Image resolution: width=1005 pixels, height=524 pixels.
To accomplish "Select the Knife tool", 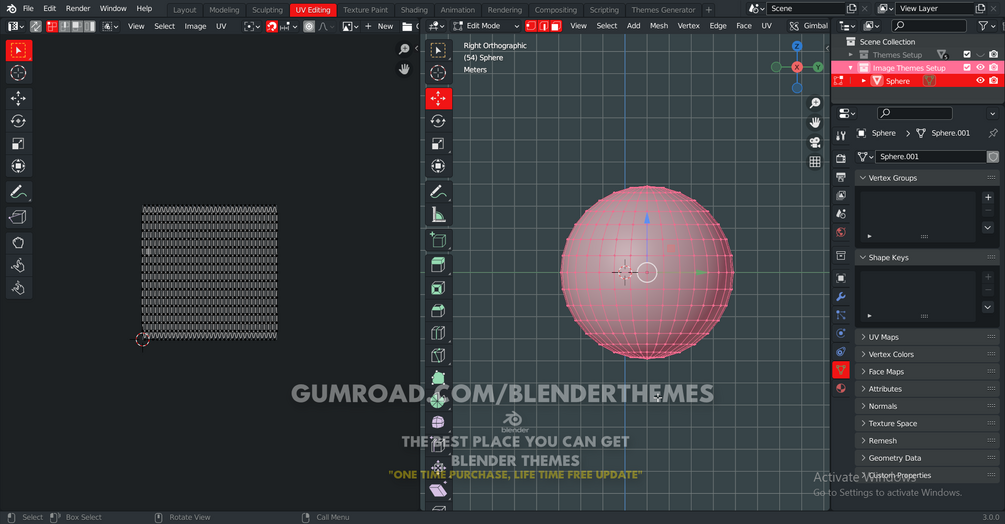I will click(438, 356).
